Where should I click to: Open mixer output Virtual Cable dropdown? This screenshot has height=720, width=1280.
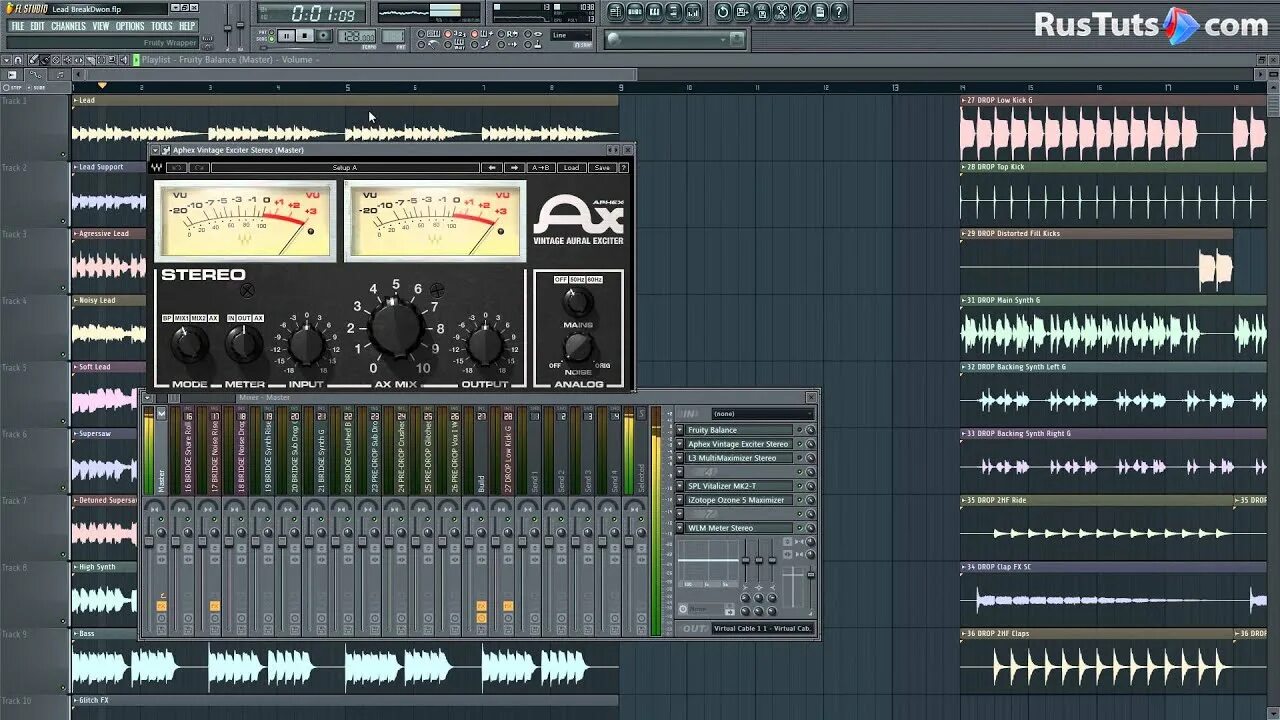coord(763,628)
